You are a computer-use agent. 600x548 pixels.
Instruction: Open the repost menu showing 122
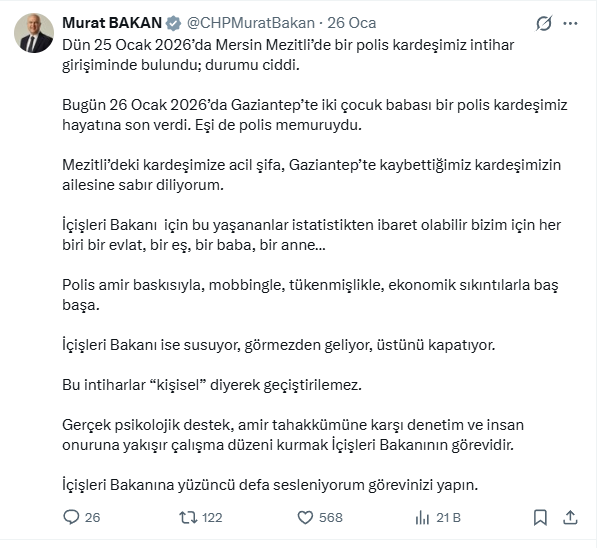(212, 517)
